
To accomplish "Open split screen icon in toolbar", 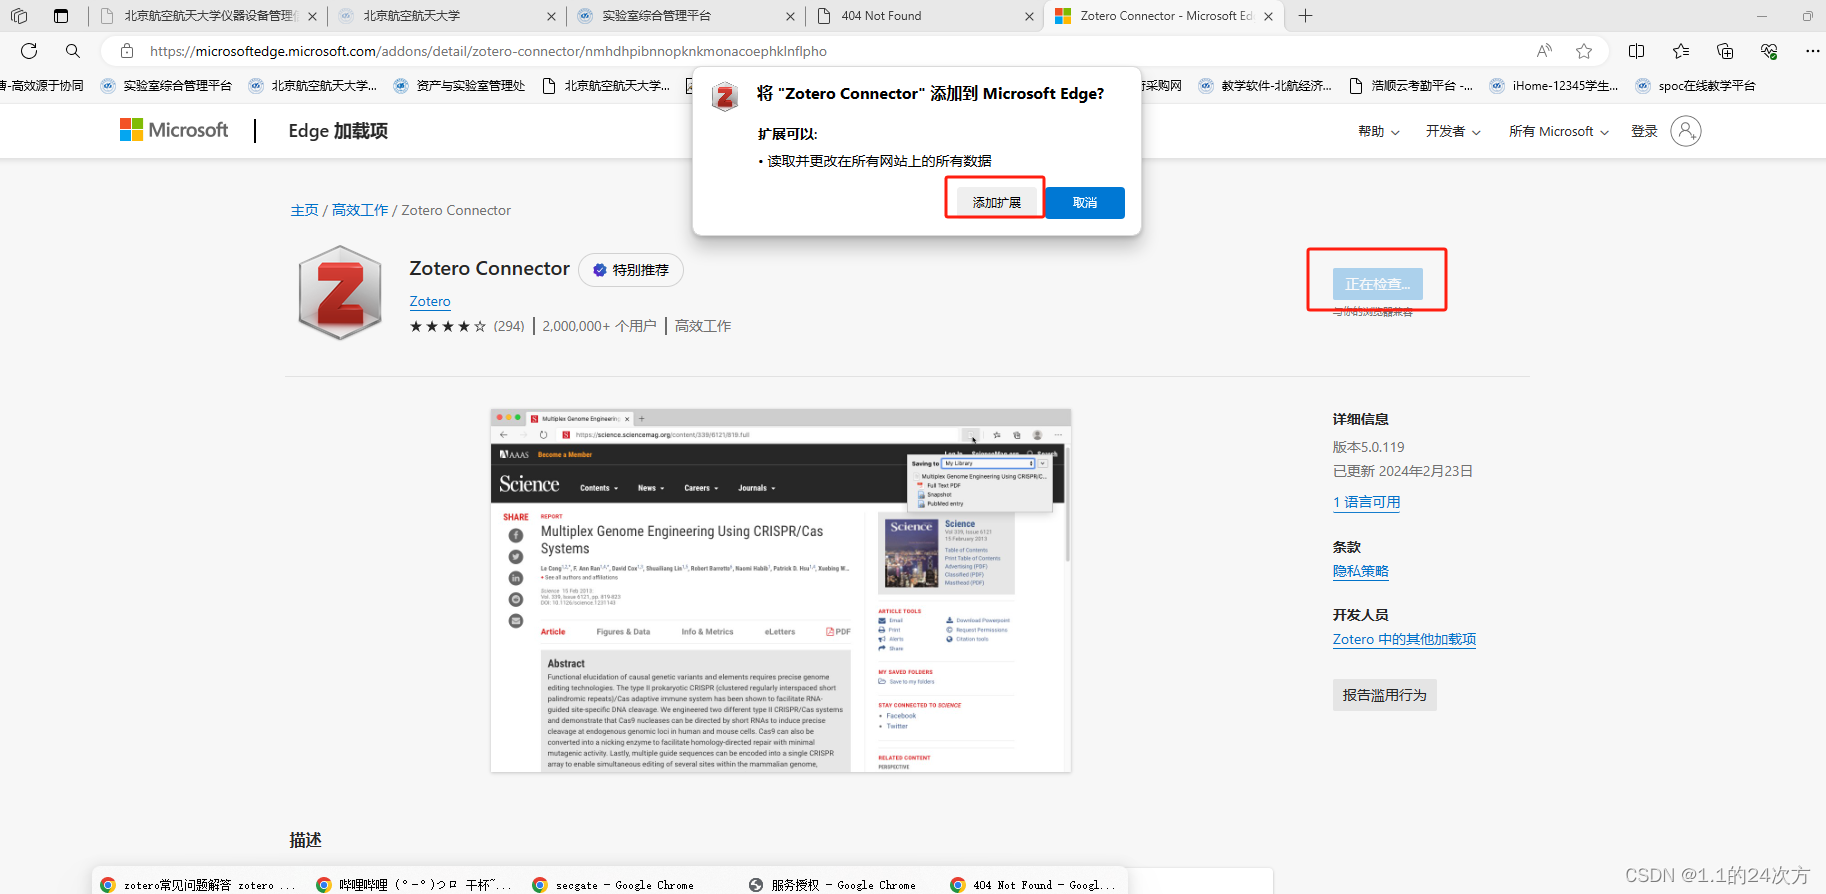I will (x=1637, y=51).
